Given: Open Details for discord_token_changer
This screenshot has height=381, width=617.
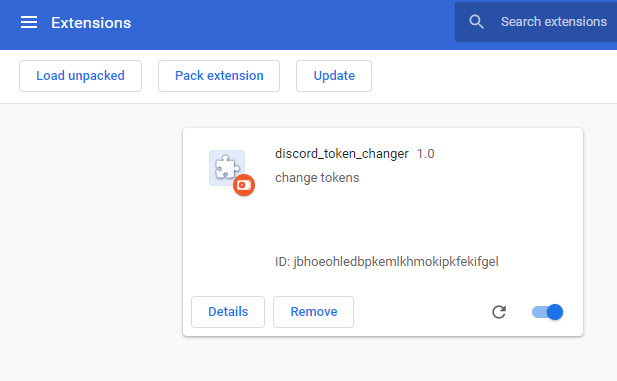Looking at the screenshot, I should [x=228, y=312].
